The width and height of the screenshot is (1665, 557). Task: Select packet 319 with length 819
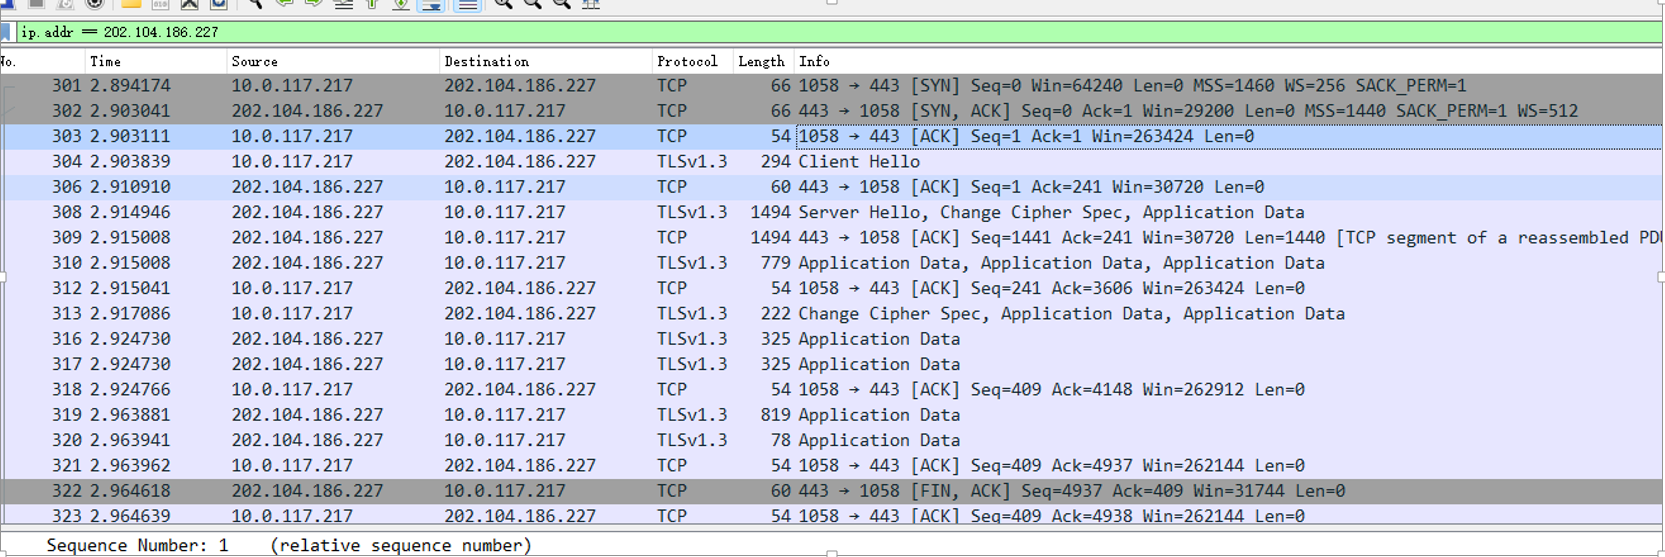(x=832, y=415)
